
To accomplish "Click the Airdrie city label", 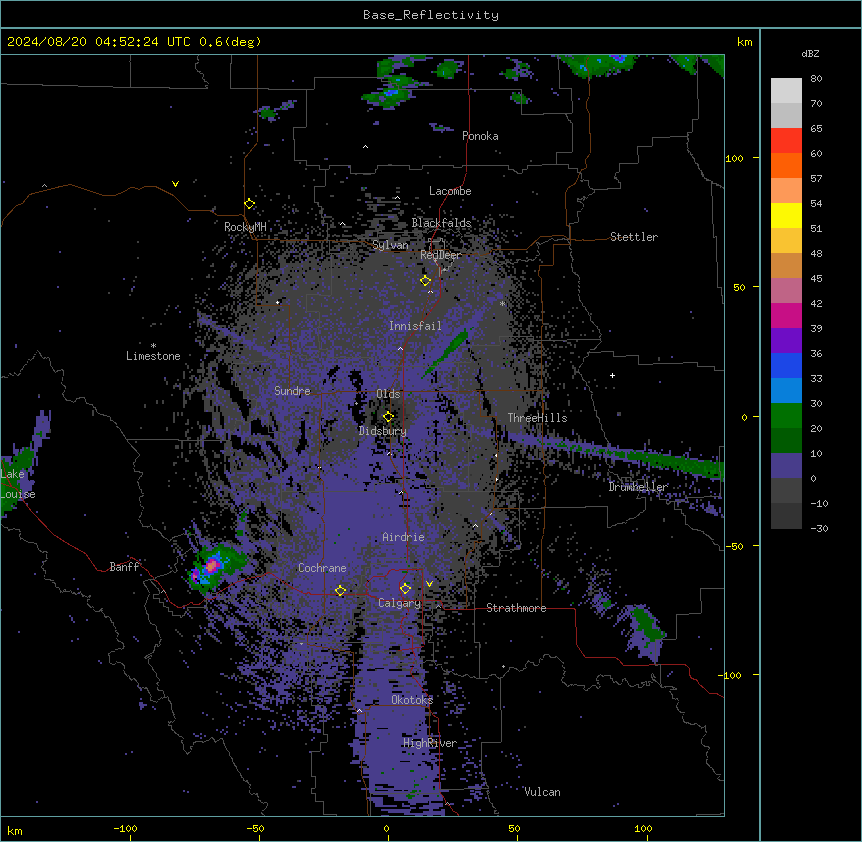I will pyautogui.click(x=403, y=537).
